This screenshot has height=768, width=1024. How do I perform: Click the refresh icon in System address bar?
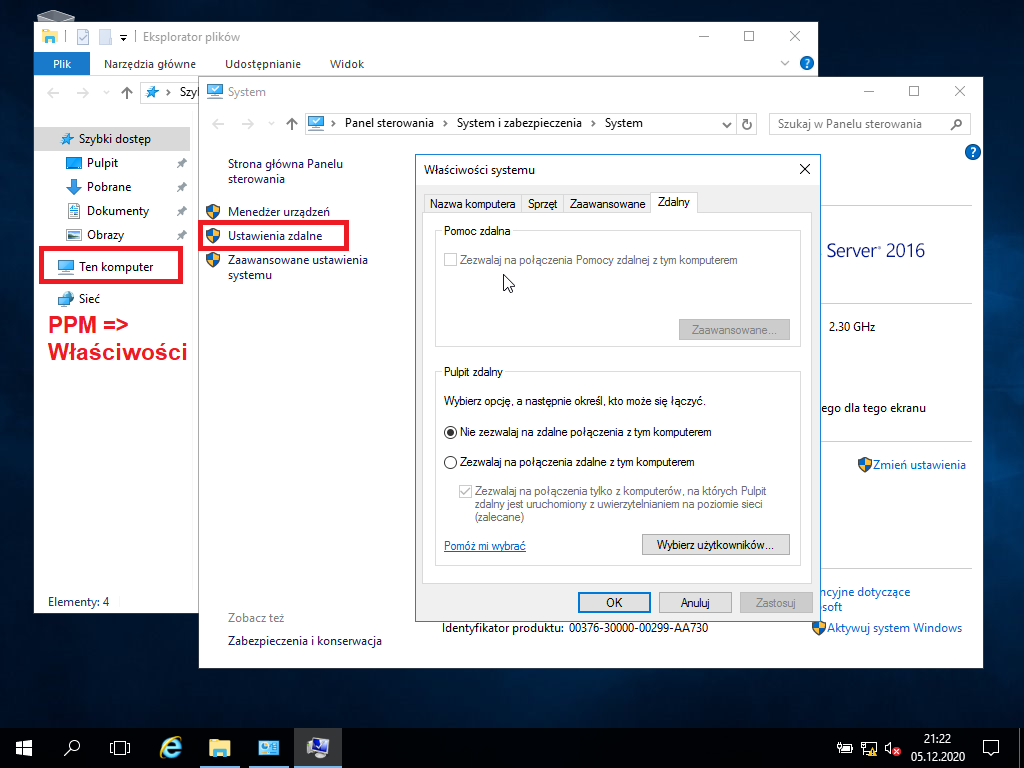point(747,124)
